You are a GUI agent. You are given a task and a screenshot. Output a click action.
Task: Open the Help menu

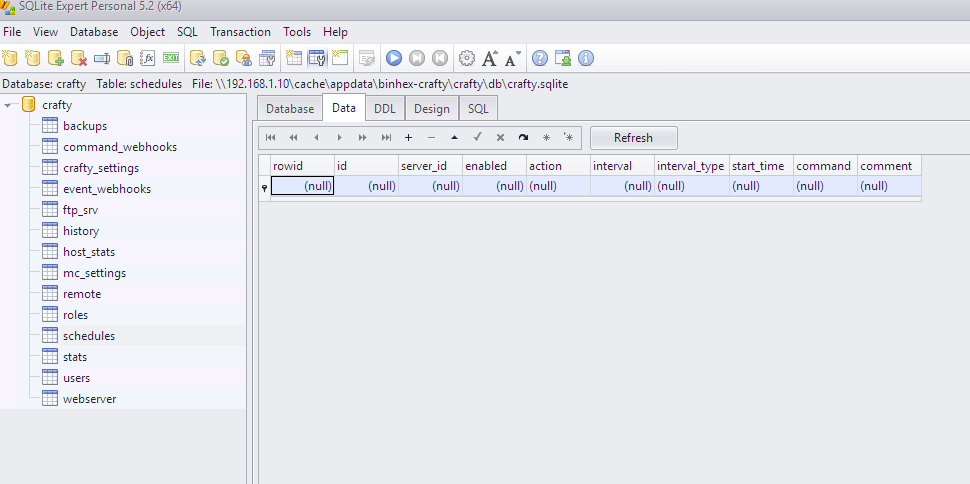coord(335,32)
